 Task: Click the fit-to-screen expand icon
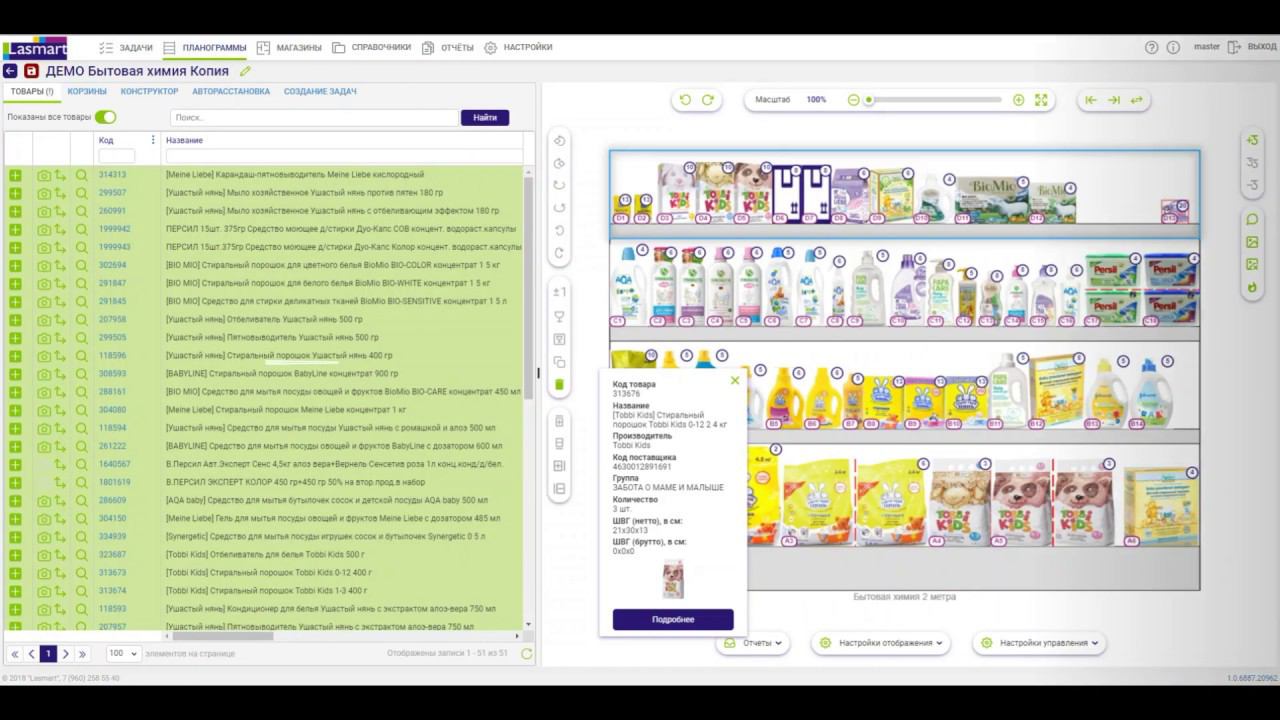[x=1041, y=100]
